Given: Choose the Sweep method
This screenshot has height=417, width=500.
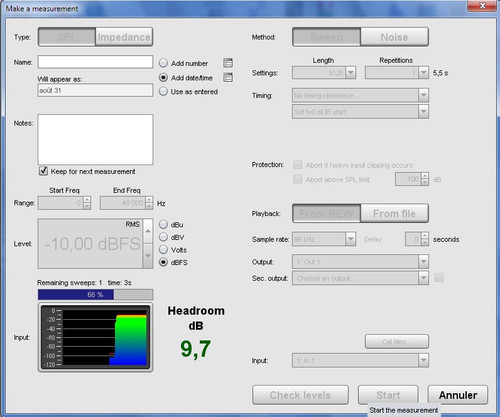Looking at the screenshot, I should point(326,37).
